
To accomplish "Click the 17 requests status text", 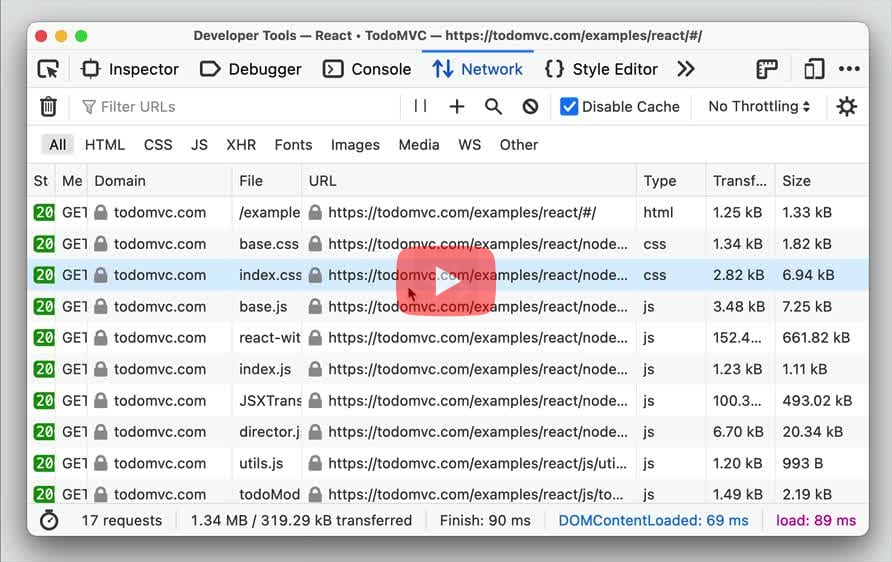I will coord(122,520).
